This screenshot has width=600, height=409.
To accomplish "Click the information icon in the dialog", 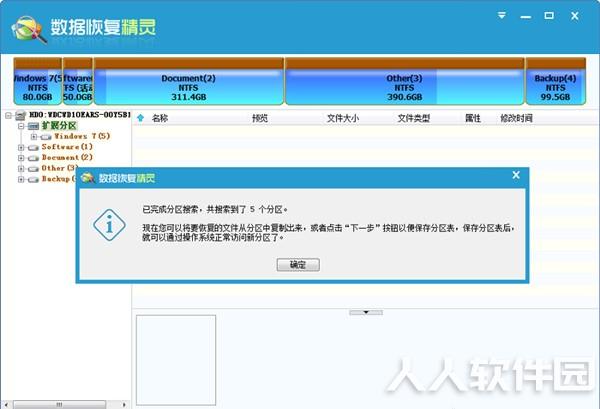I will click(109, 225).
